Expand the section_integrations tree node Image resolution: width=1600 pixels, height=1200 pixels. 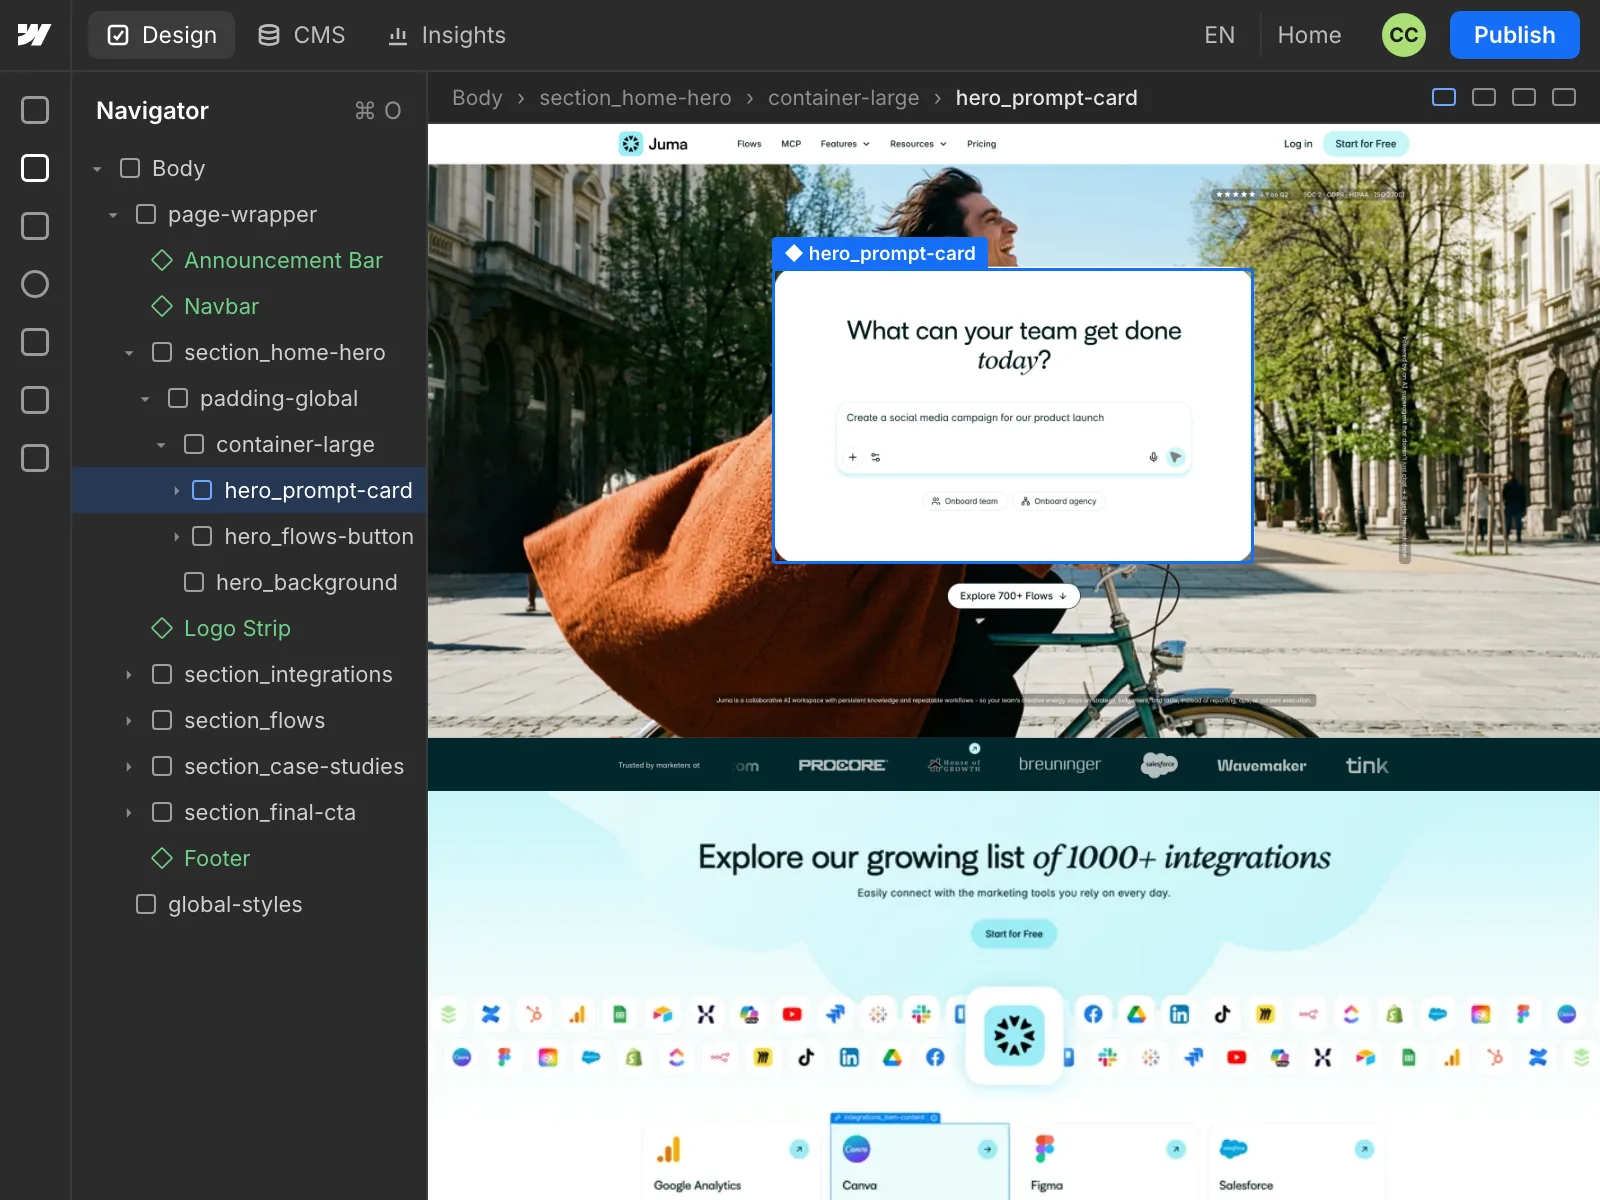click(129, 675)
